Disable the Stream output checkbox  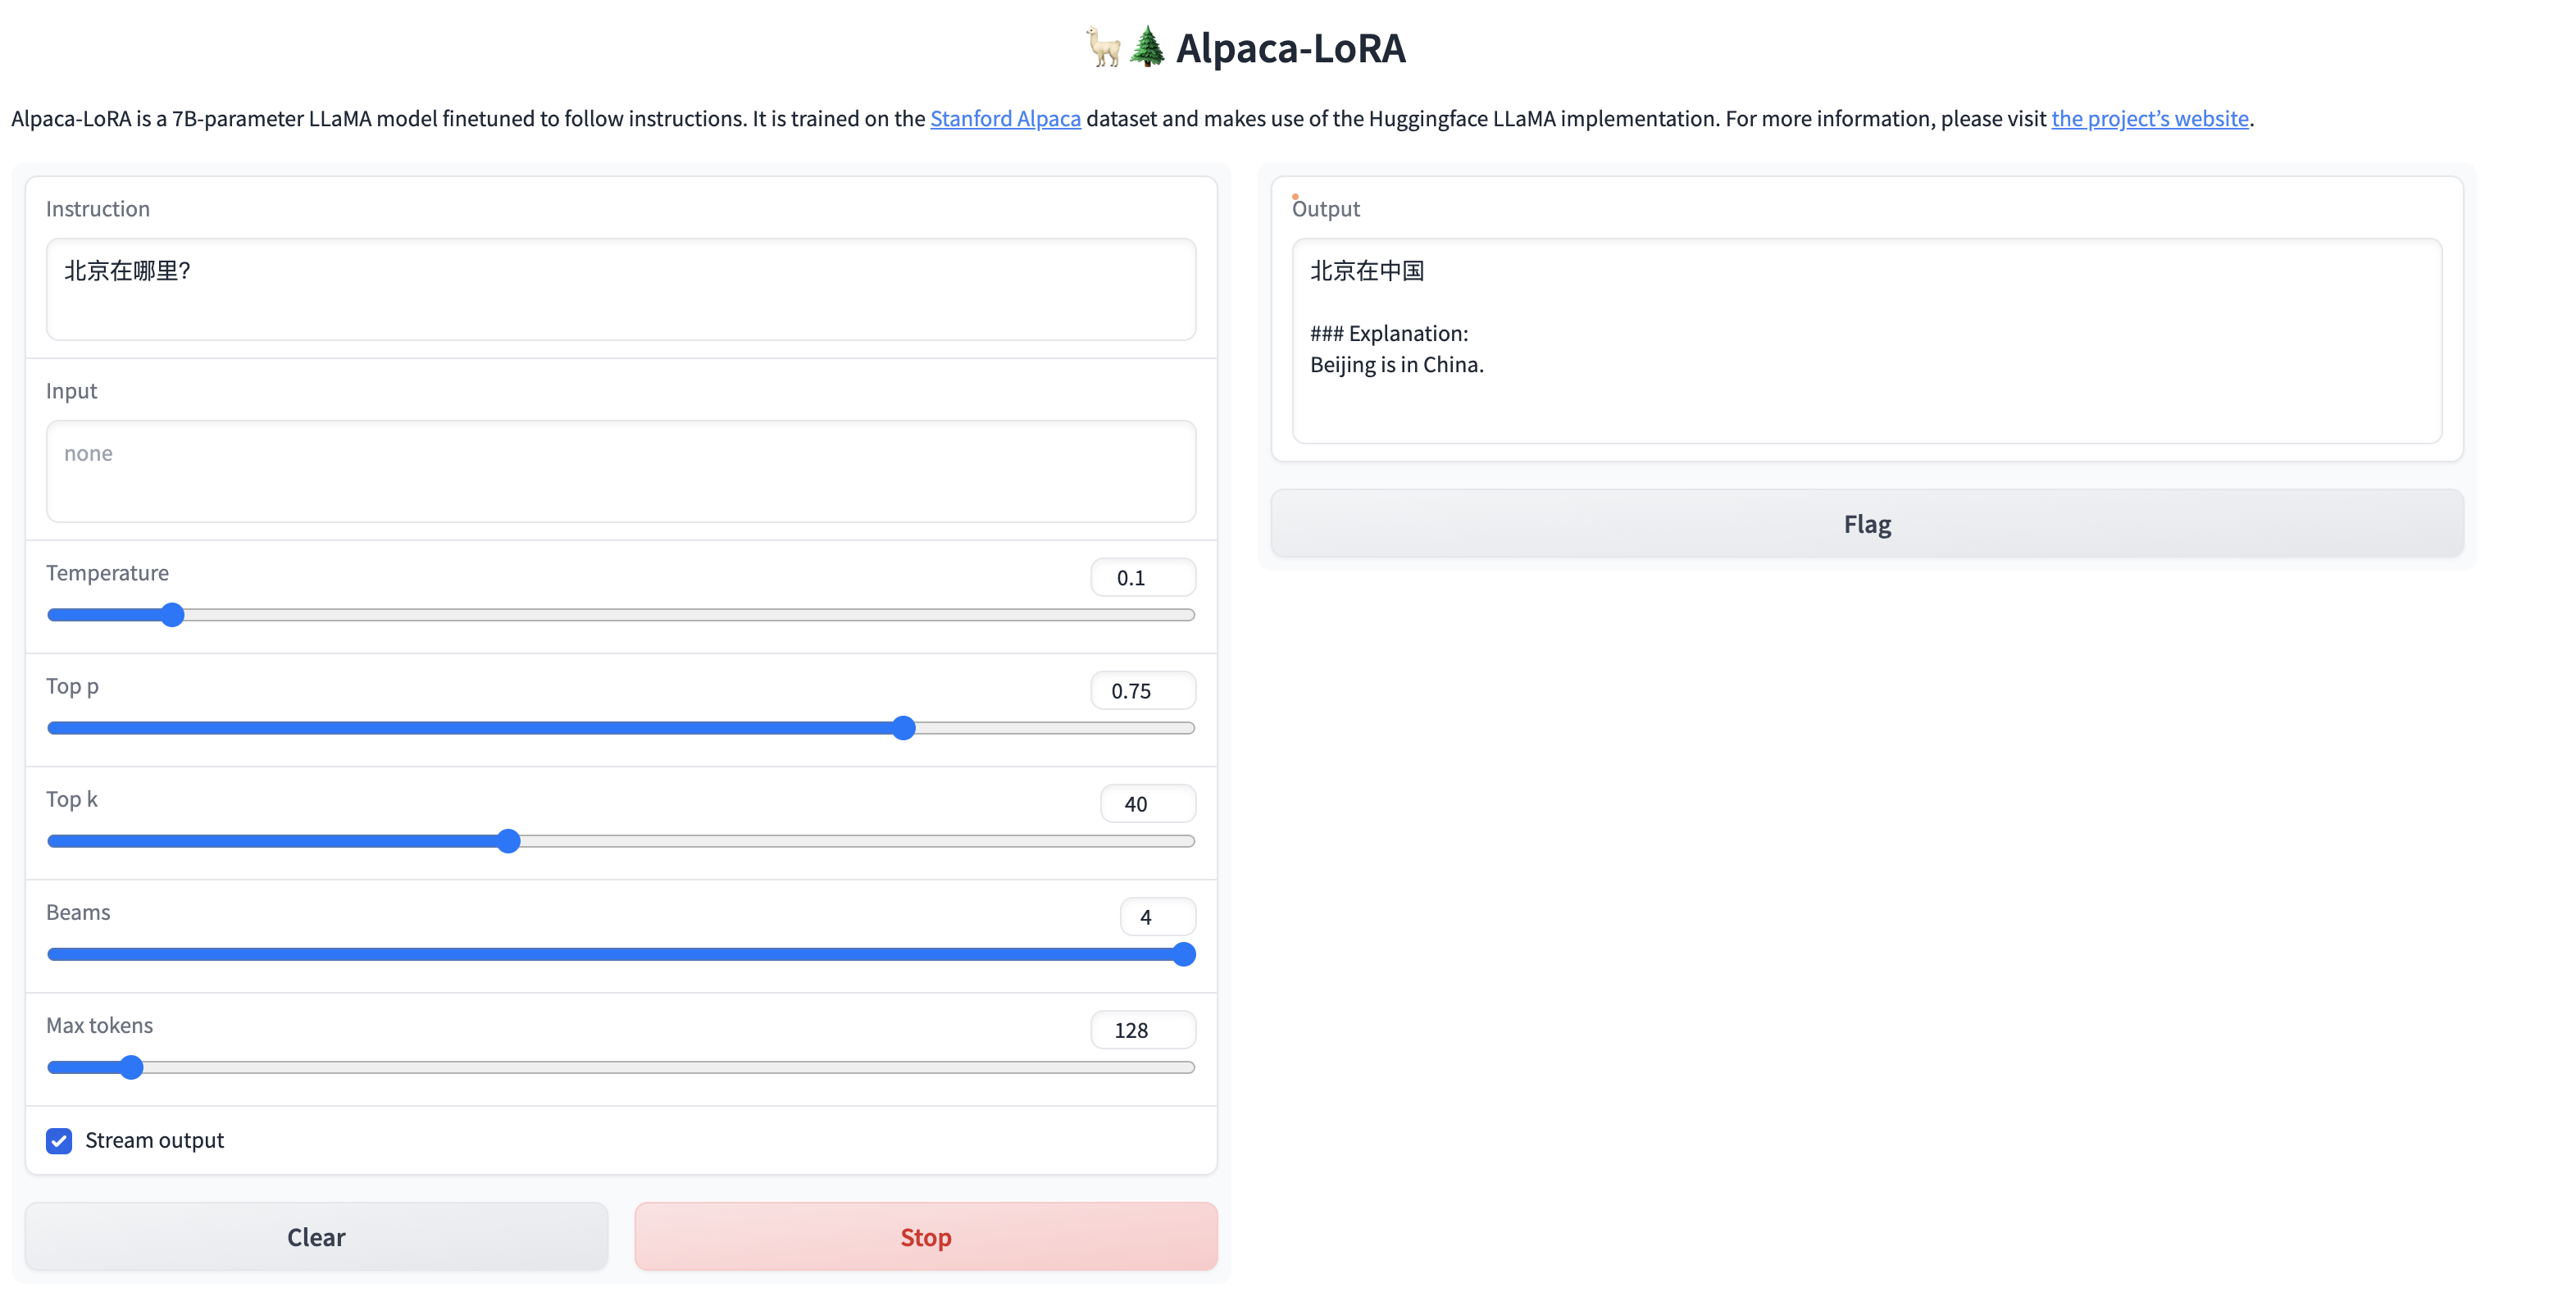pos(59,1140)
